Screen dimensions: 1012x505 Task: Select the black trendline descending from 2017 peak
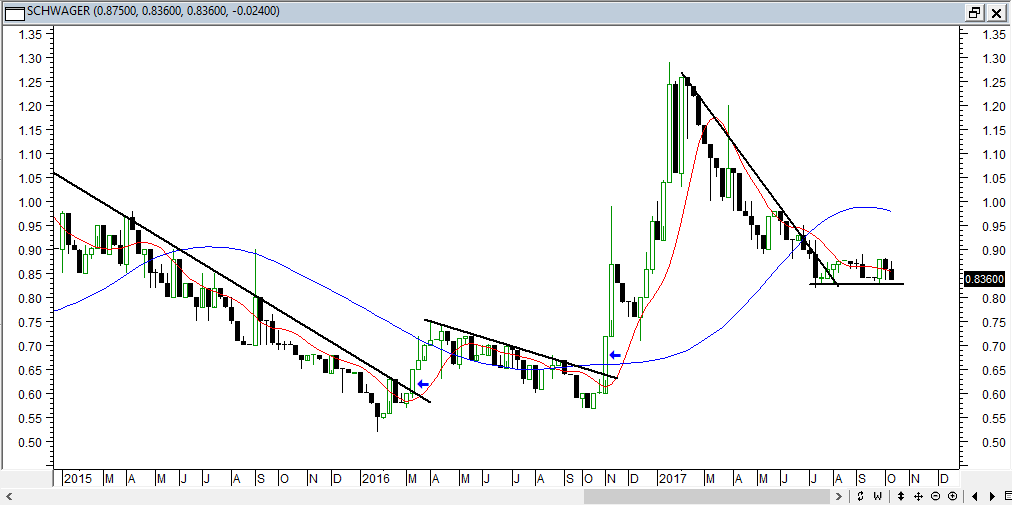[x=760, y=179]
